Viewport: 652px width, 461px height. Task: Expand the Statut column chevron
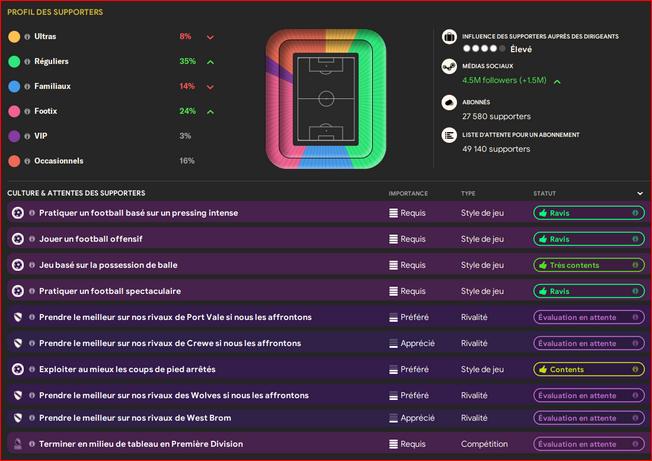[640, 193]
